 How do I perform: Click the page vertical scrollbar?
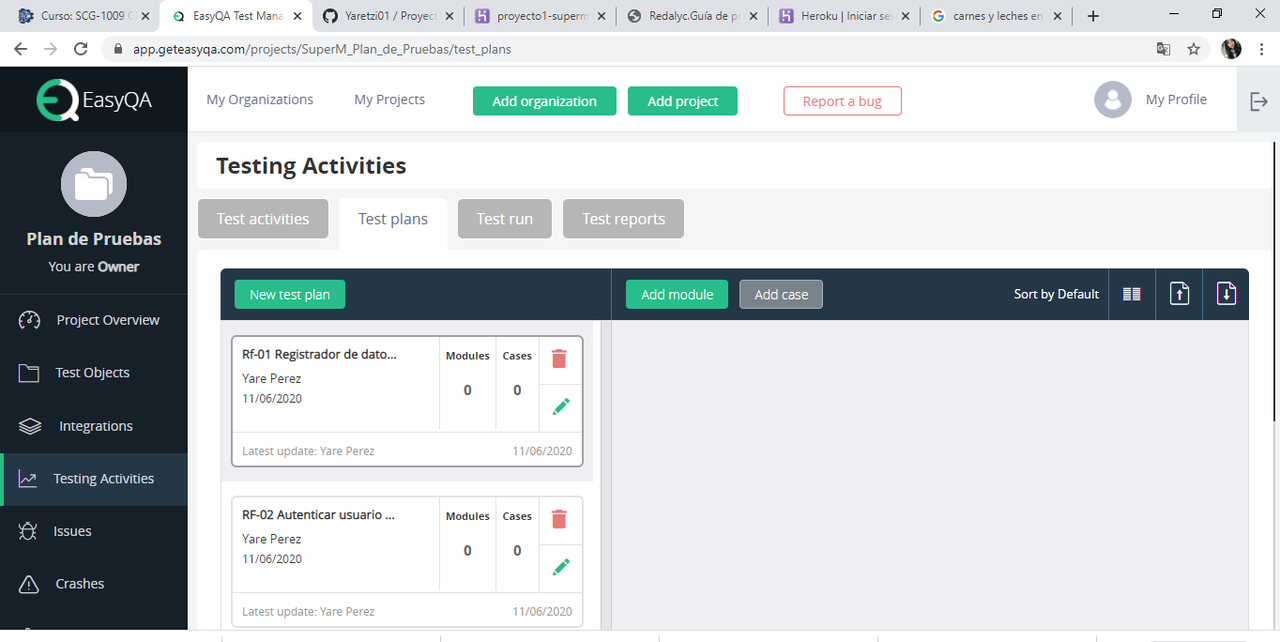[x=1274, y=283]
